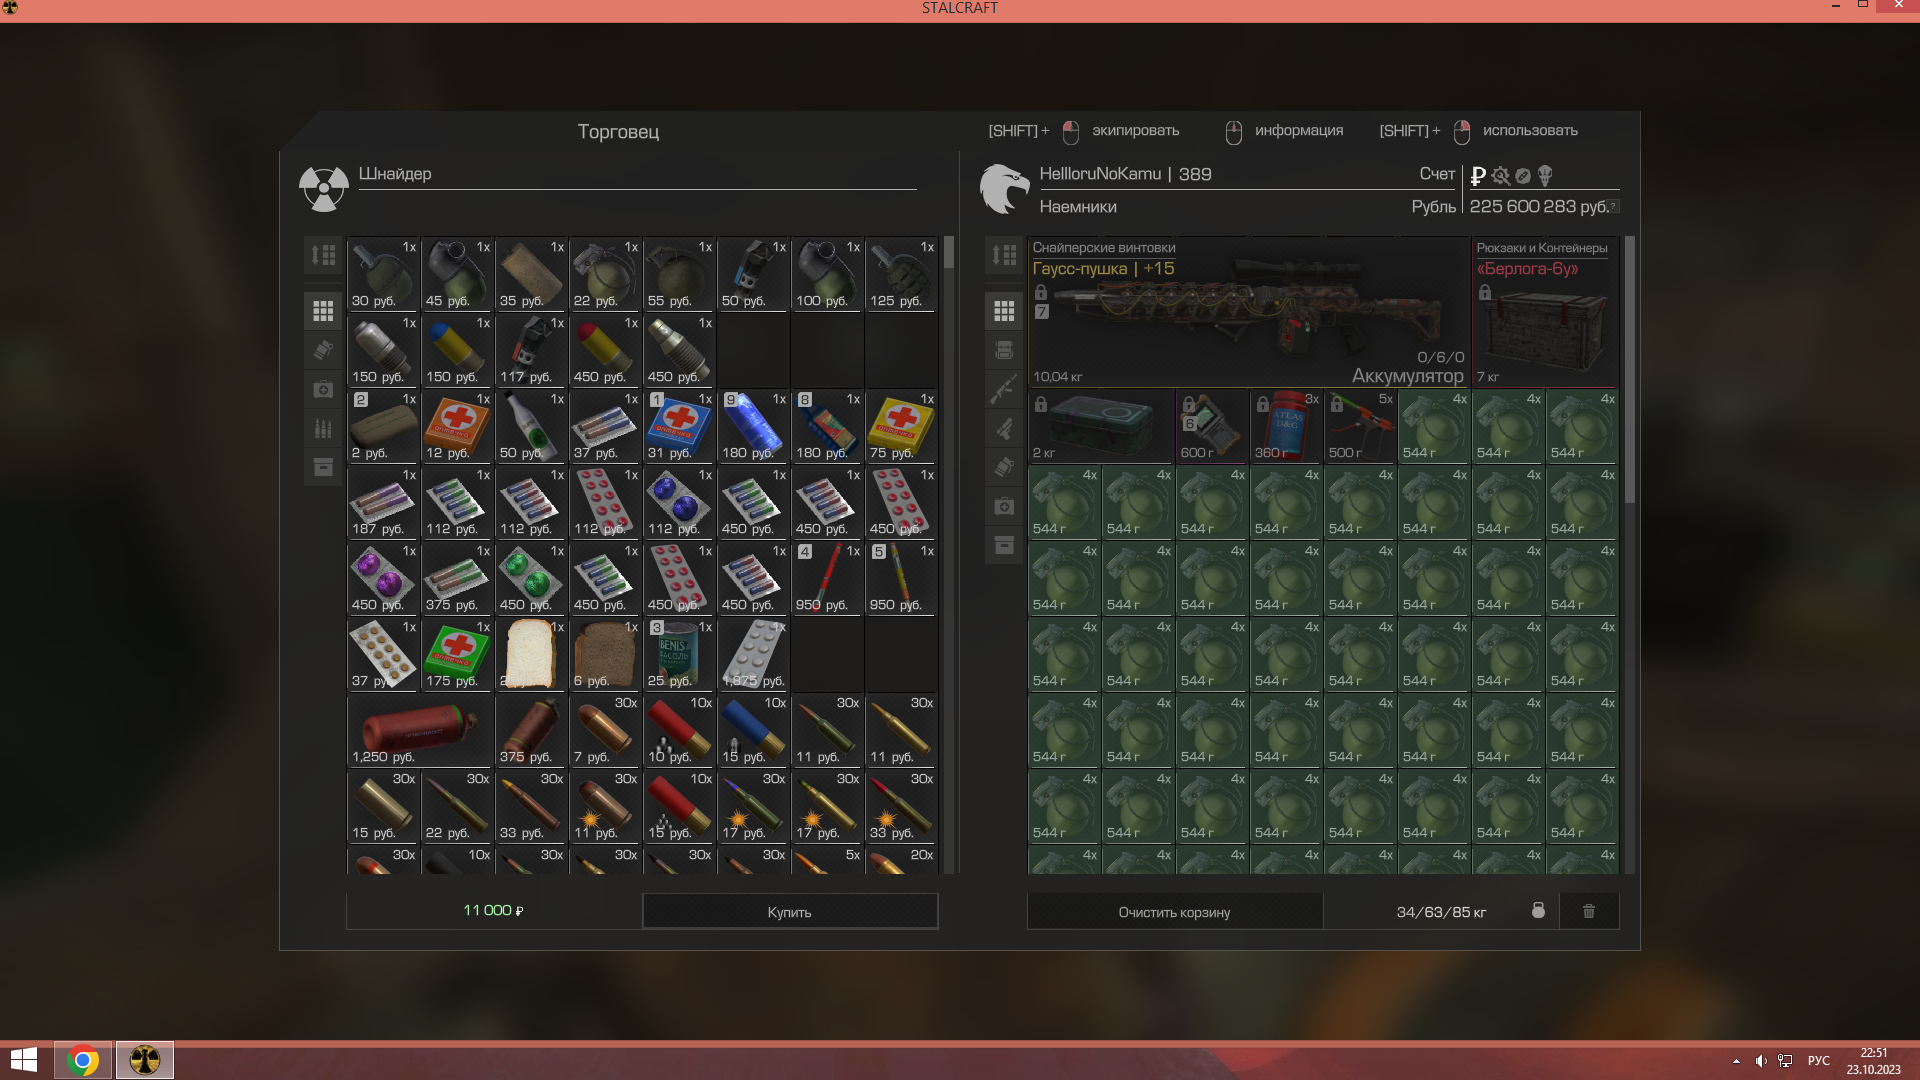Image resolution: width=1920 pixels, height=1080 pixels.
Task: Click the skull currency icon
Action: pos(1545,176)
